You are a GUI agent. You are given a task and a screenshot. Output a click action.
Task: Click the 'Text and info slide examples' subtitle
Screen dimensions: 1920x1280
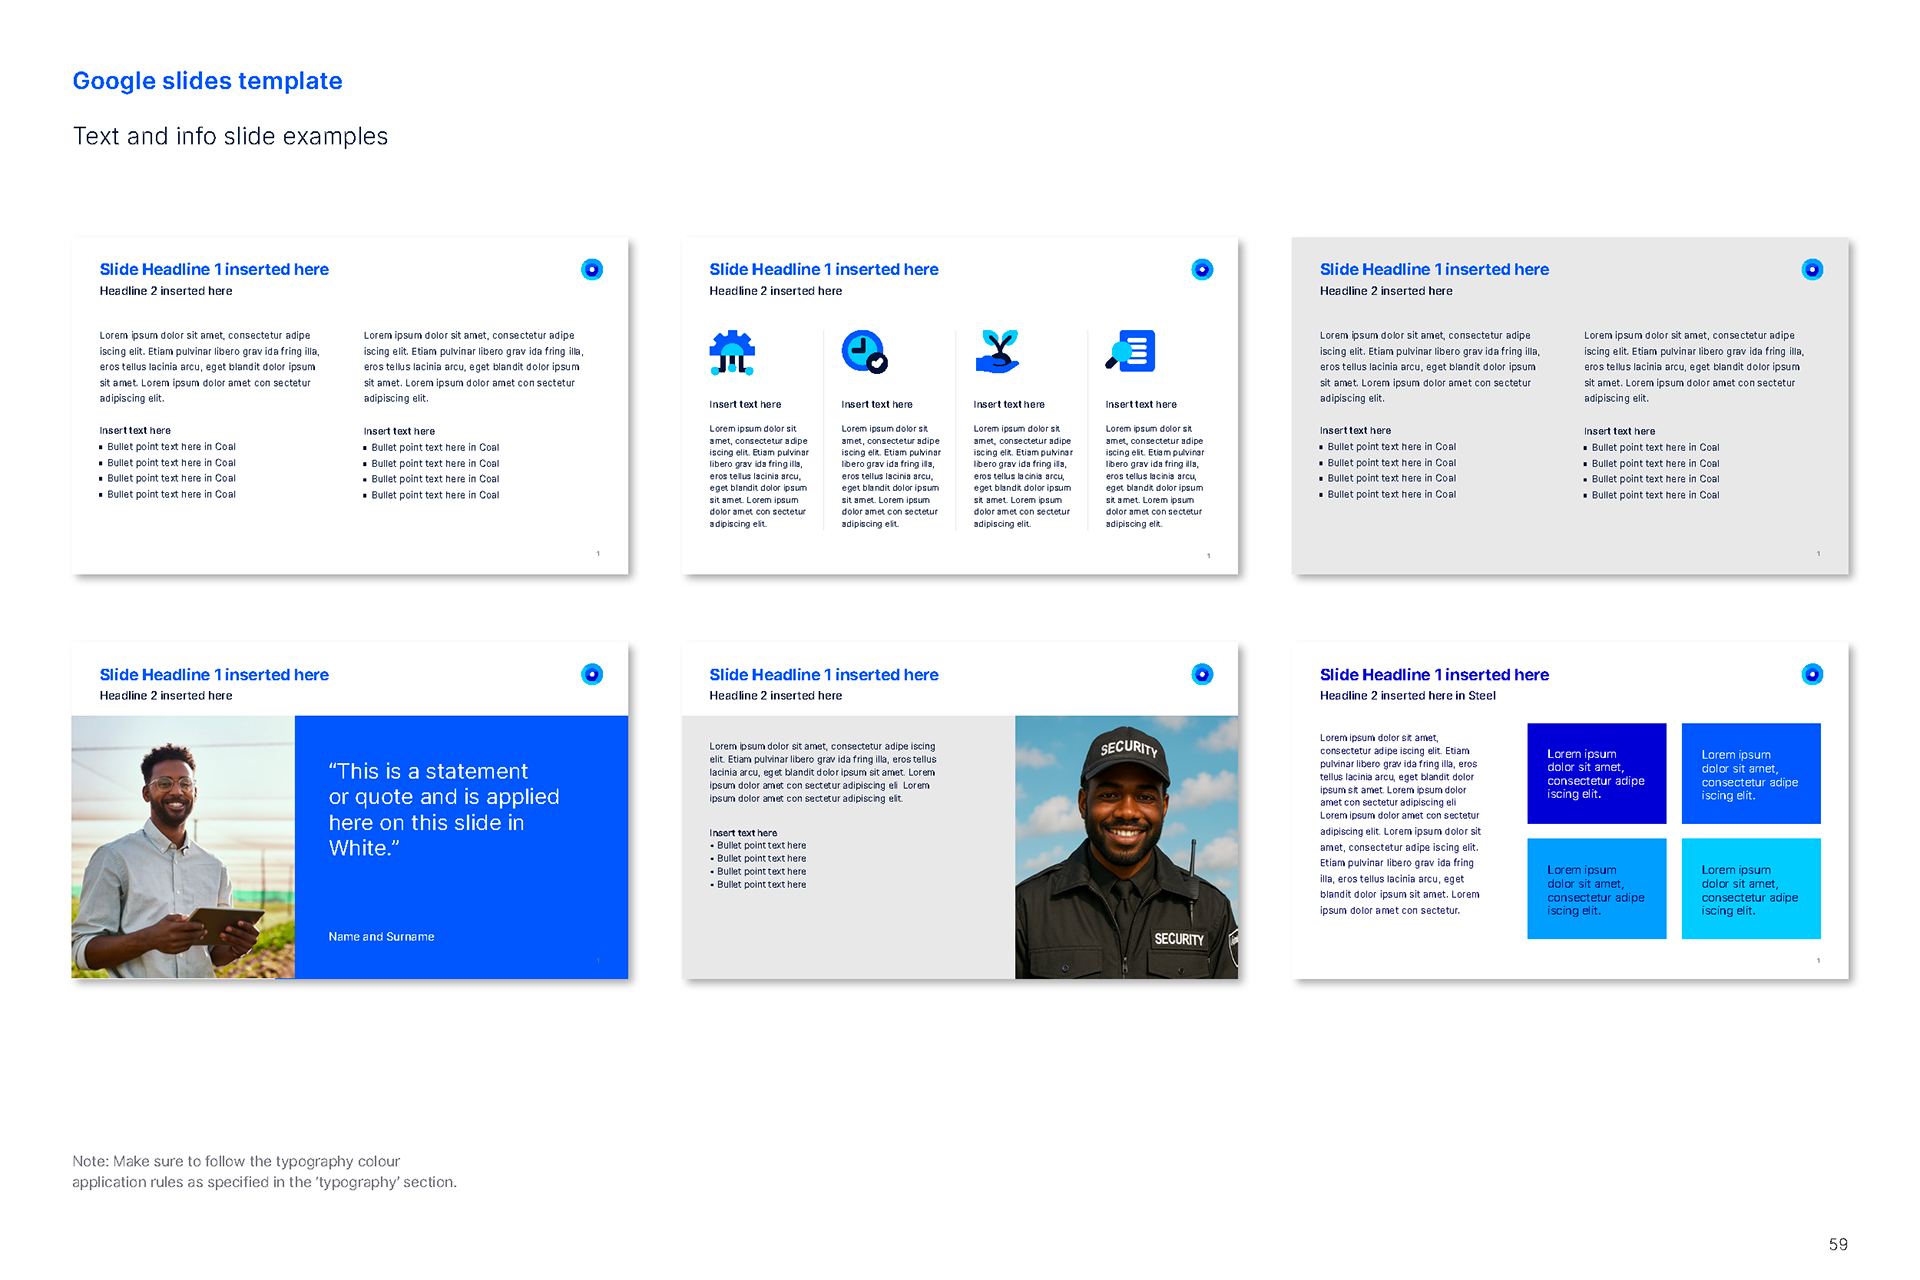point(230,136)
